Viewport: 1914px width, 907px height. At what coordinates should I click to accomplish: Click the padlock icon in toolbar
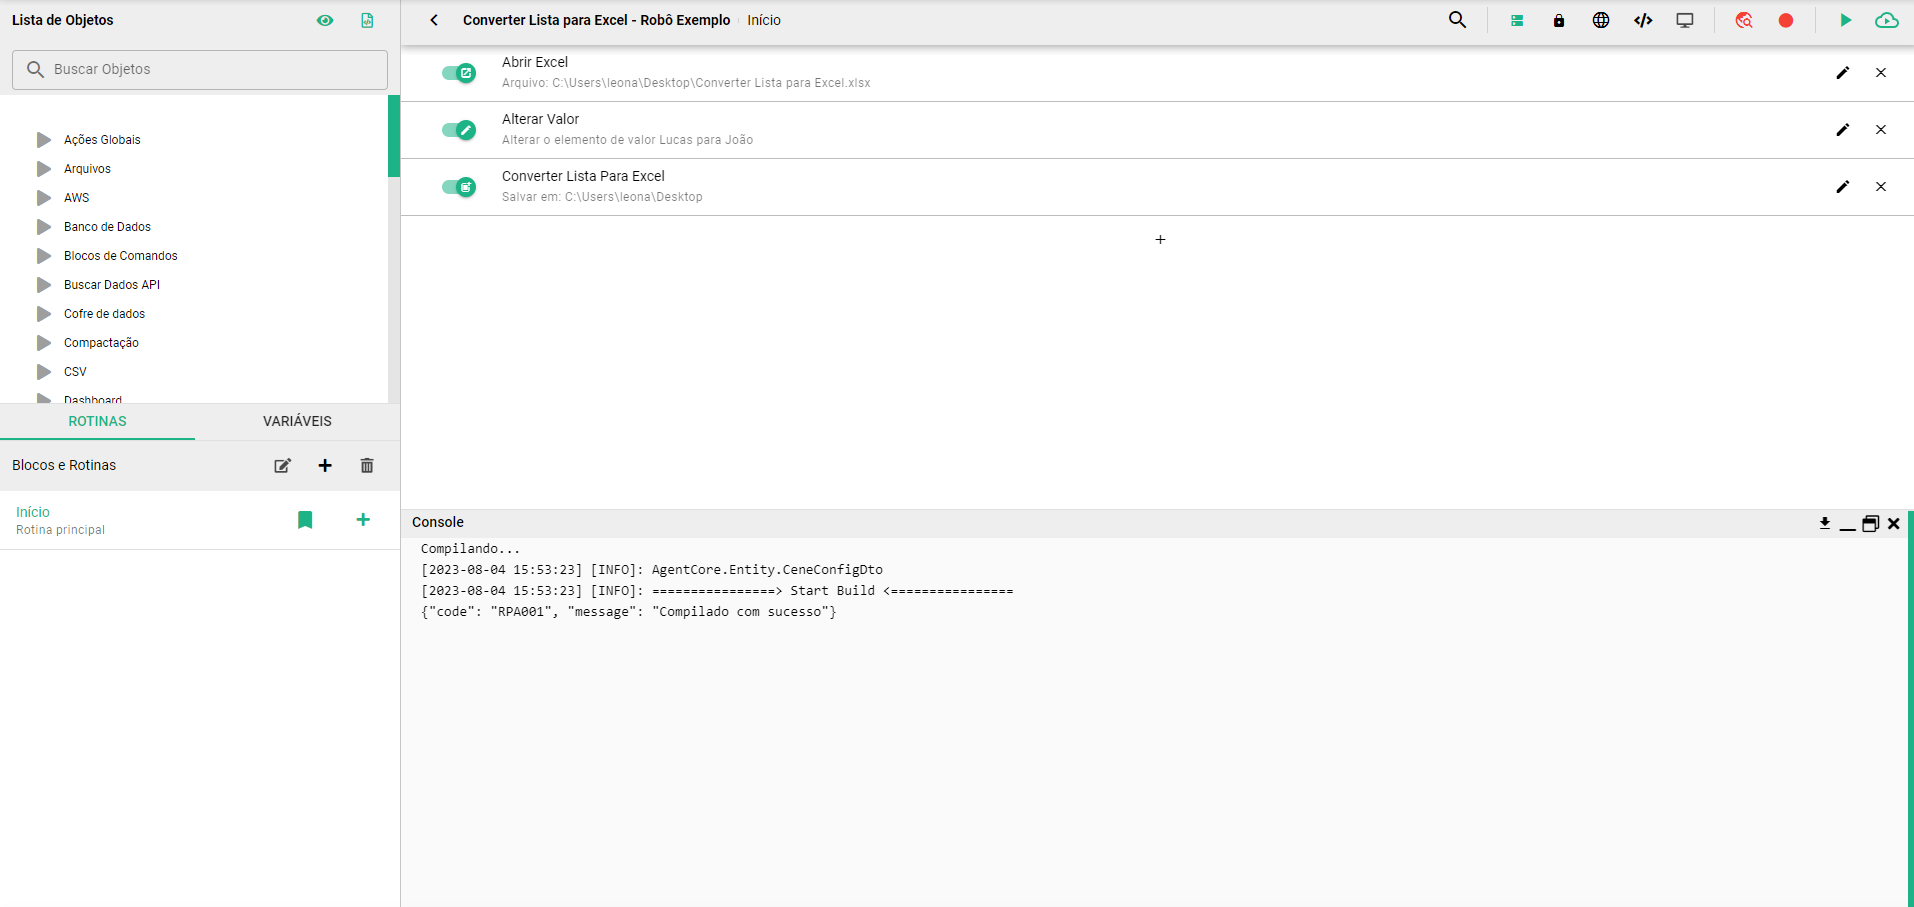pos(1558,21)
